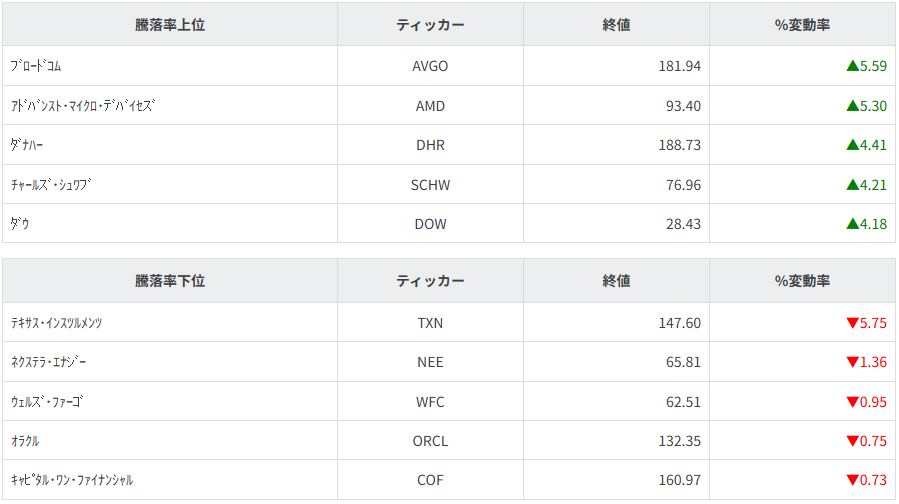This screenshot has width=899, height=504.
Task: Click red down arrow beside 0.95
Action: (x=852, y=402)
